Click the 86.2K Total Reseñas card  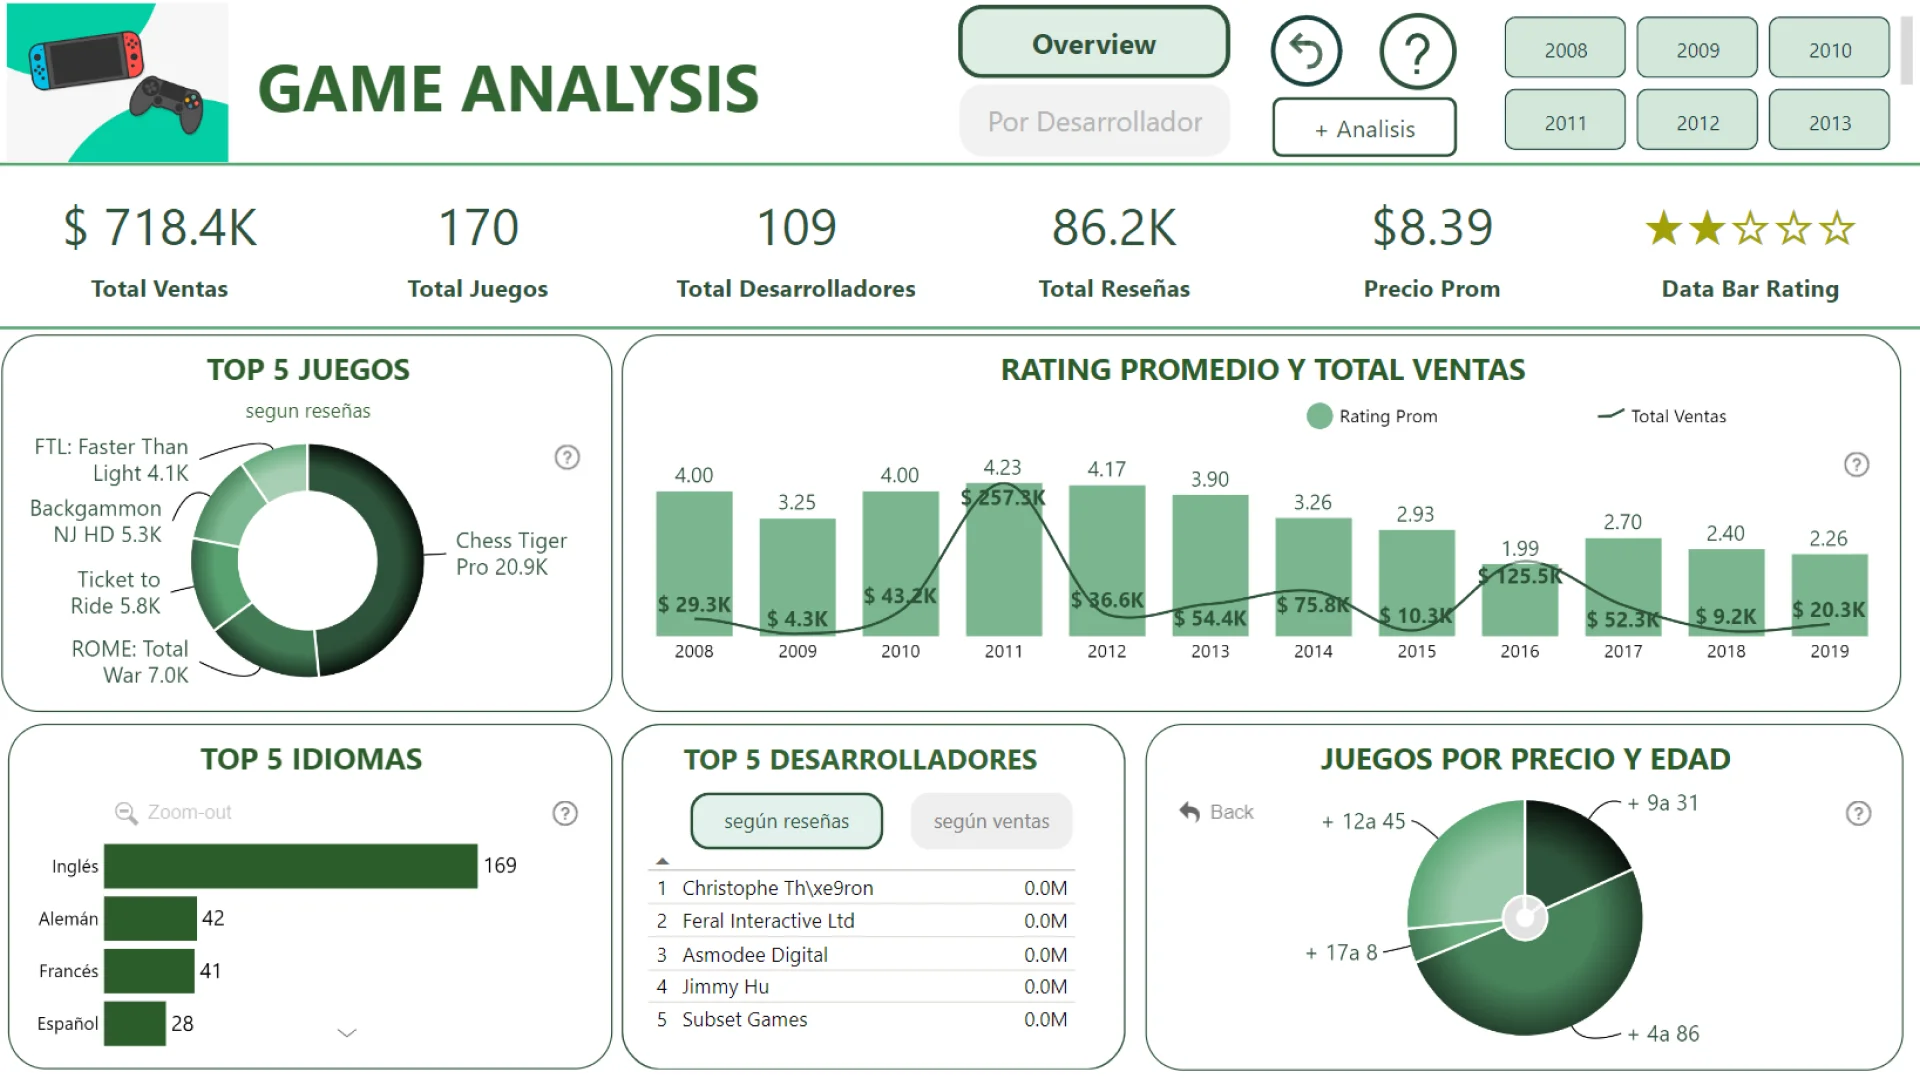click(x=1114, y=250)
